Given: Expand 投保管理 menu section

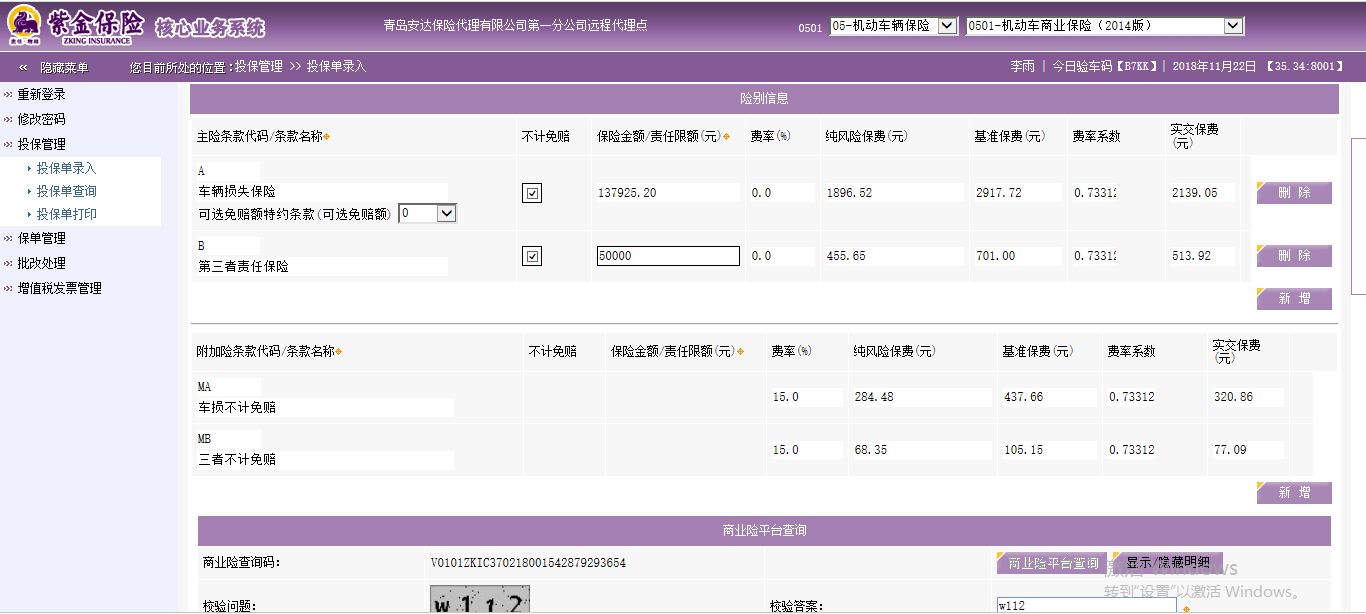Looking at the screenshot, I should pos(41,144).
